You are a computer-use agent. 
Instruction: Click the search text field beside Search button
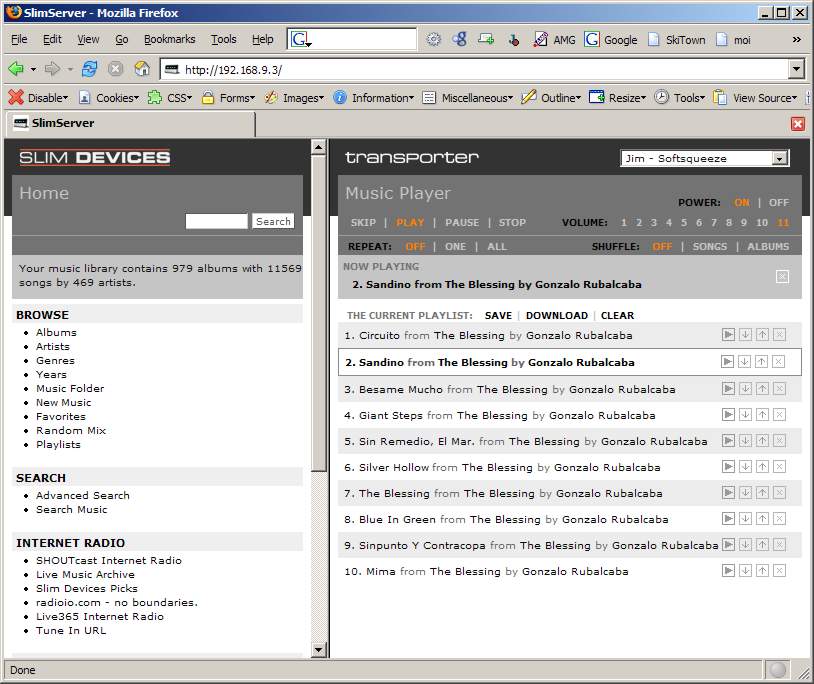pyautogui.click(x=216, y=221)
